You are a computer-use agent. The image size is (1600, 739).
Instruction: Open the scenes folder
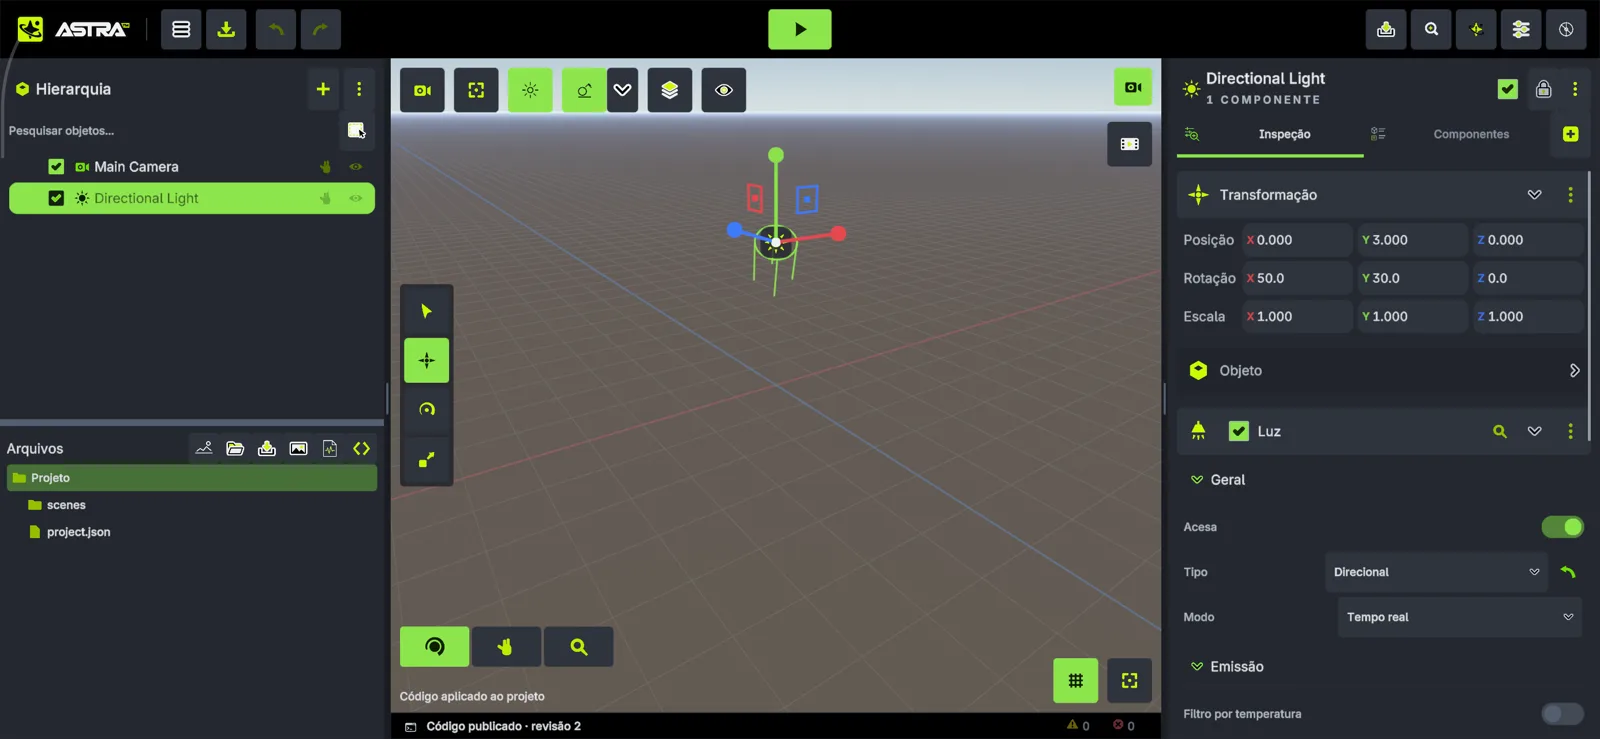point(66,505)
